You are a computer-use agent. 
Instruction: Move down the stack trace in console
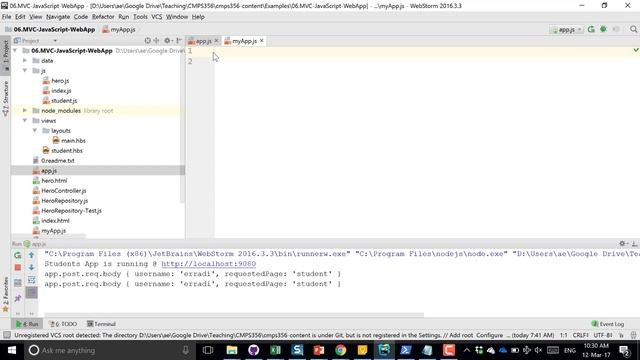(31, 268)
